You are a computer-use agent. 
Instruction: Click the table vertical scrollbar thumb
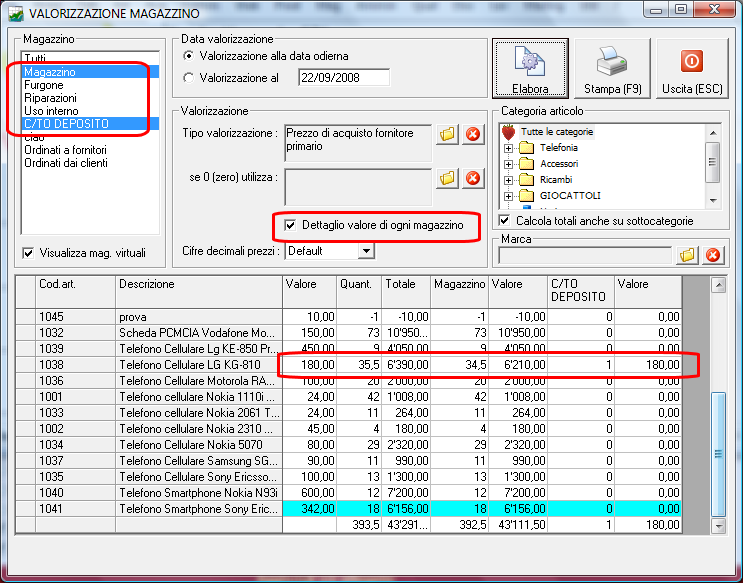[x=719, y=454]
